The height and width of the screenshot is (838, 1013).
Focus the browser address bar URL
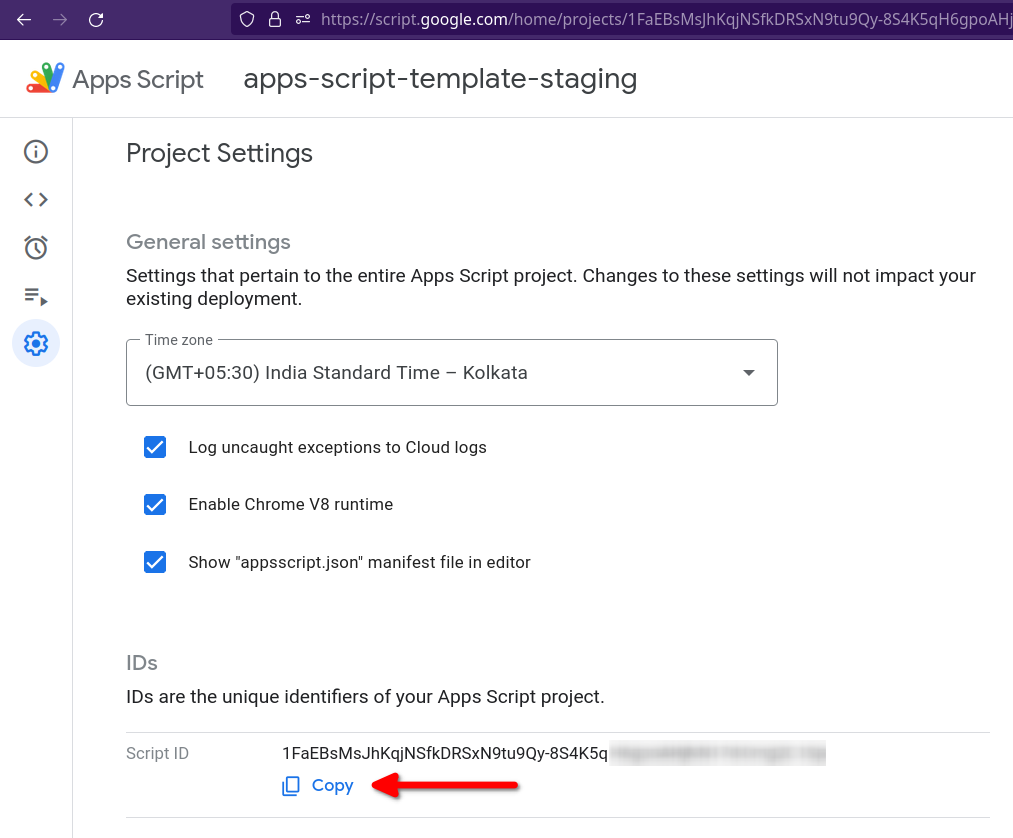coord(665,19)
